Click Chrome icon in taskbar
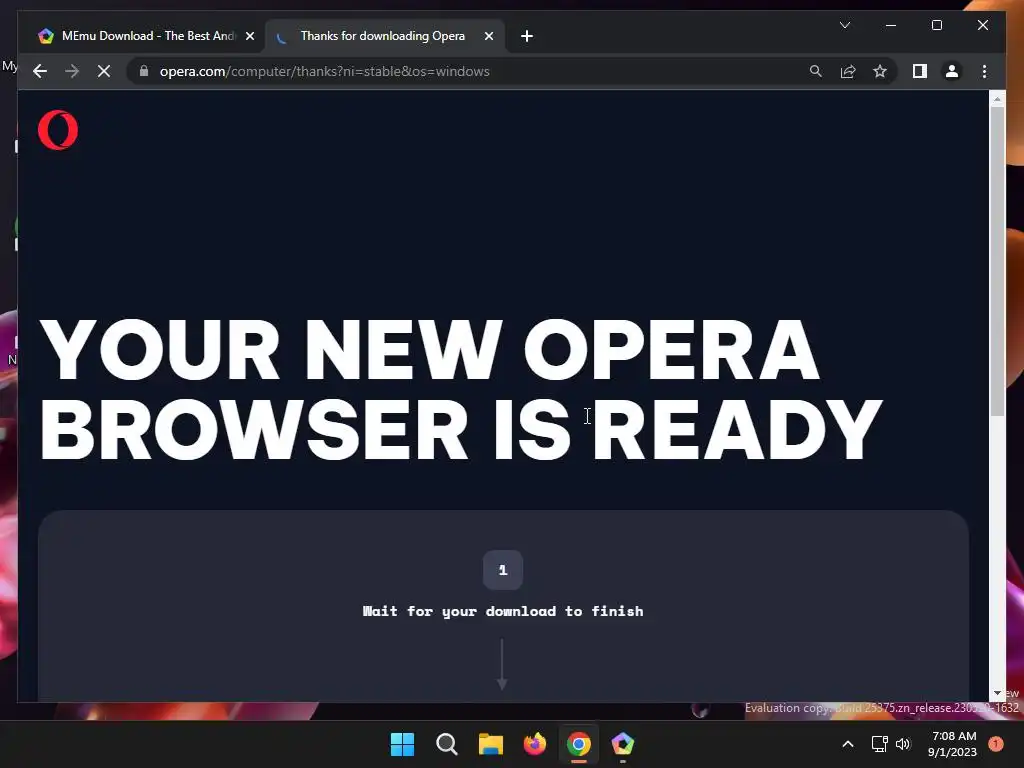 579,744
